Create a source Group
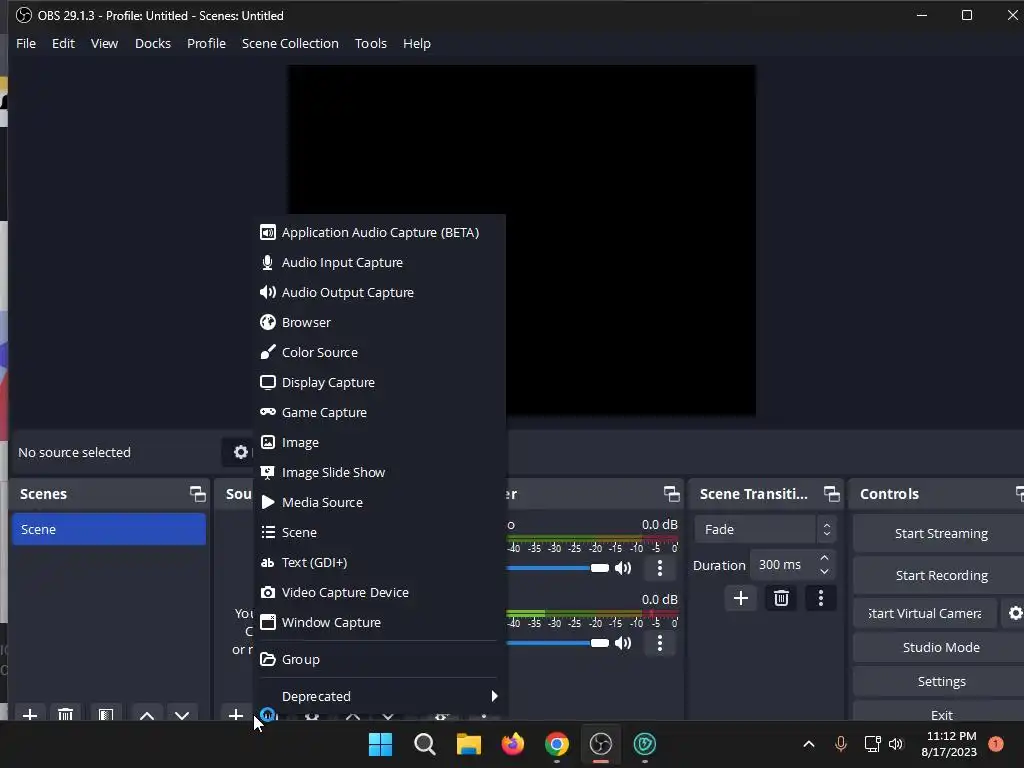 (x=379, y=660)
